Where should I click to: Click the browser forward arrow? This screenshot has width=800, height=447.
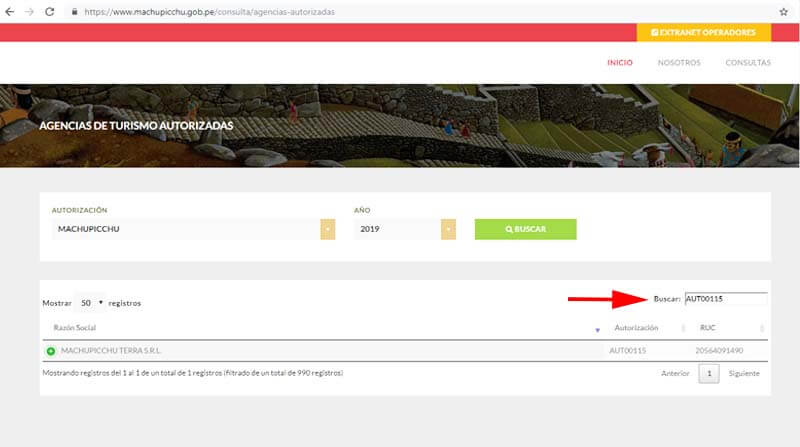[x=29, y=11]
